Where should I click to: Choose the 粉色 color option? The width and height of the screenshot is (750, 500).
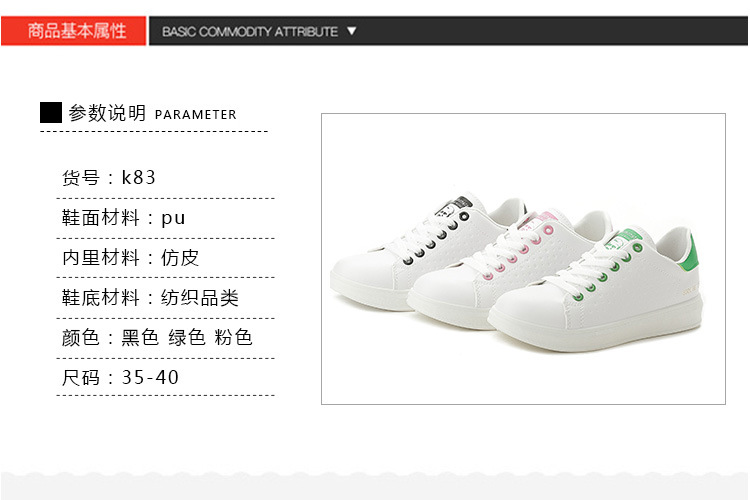click(x=233, y=338)
